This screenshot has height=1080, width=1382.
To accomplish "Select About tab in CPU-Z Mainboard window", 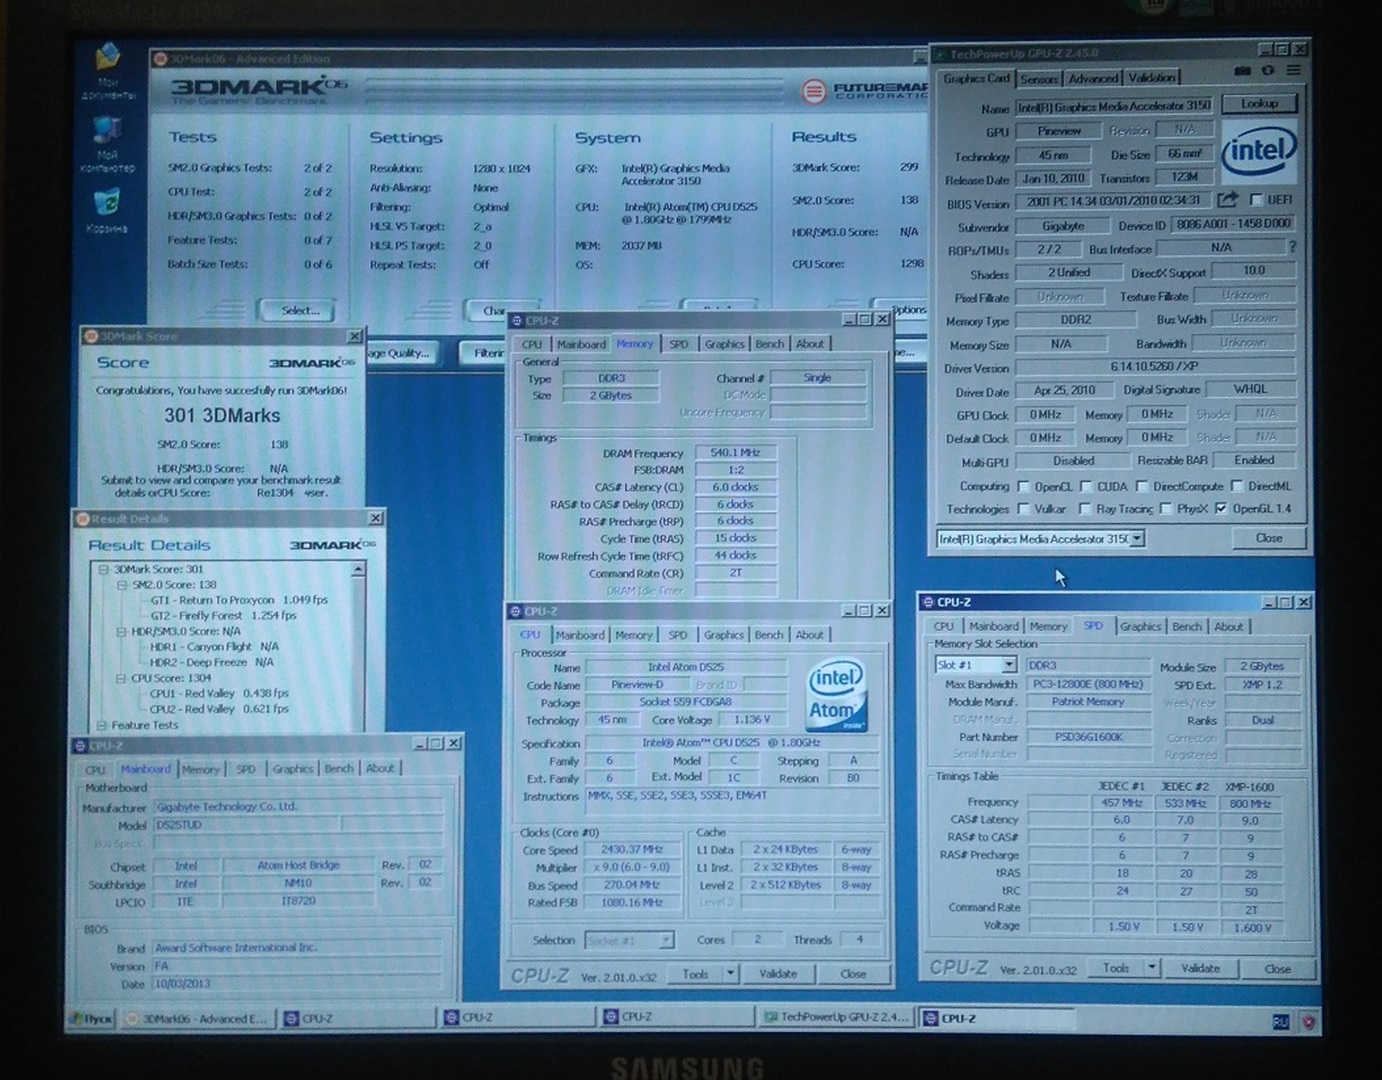I will coord(379,769).
